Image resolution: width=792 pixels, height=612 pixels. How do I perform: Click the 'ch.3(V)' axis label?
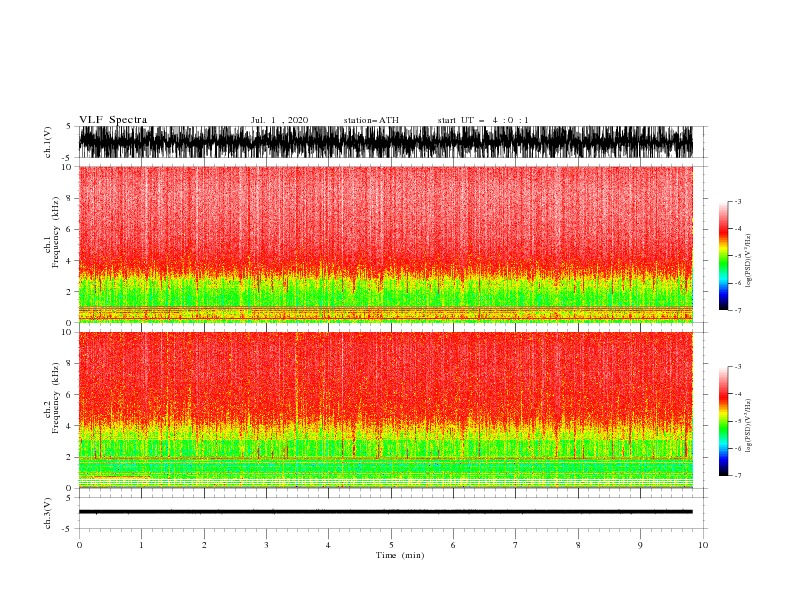point(48,513)
